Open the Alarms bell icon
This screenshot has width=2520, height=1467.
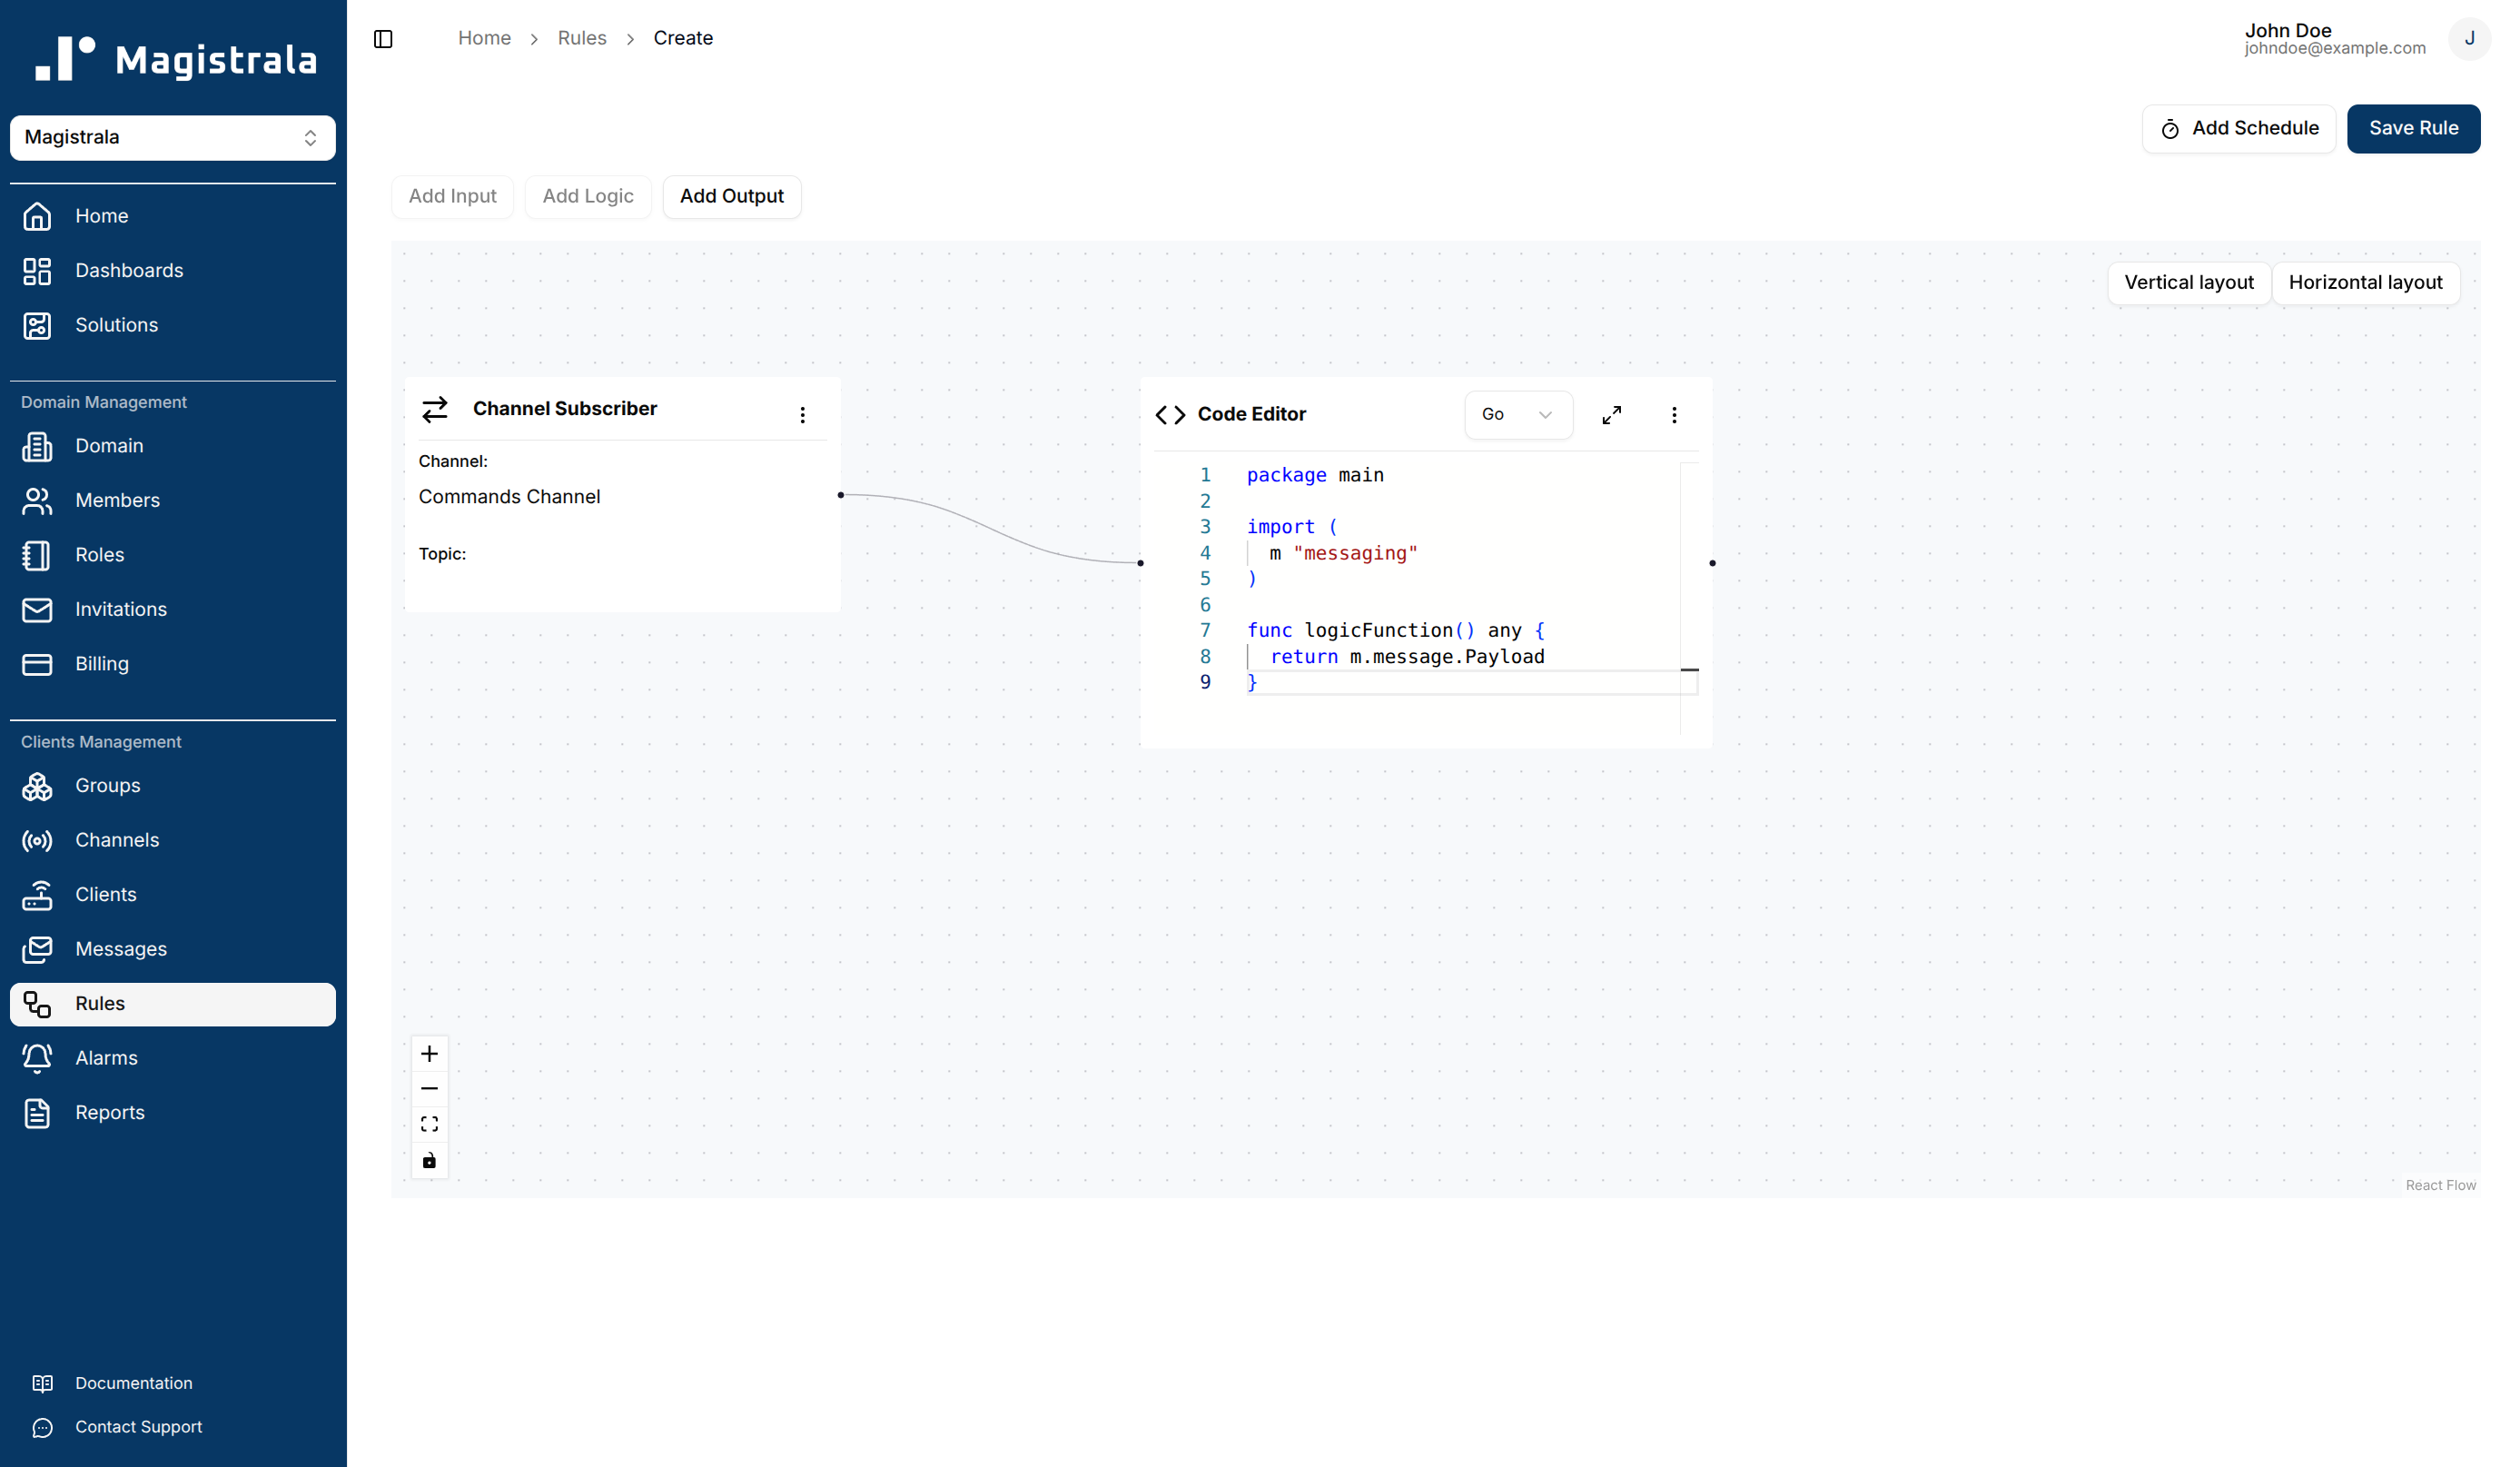37,1058
